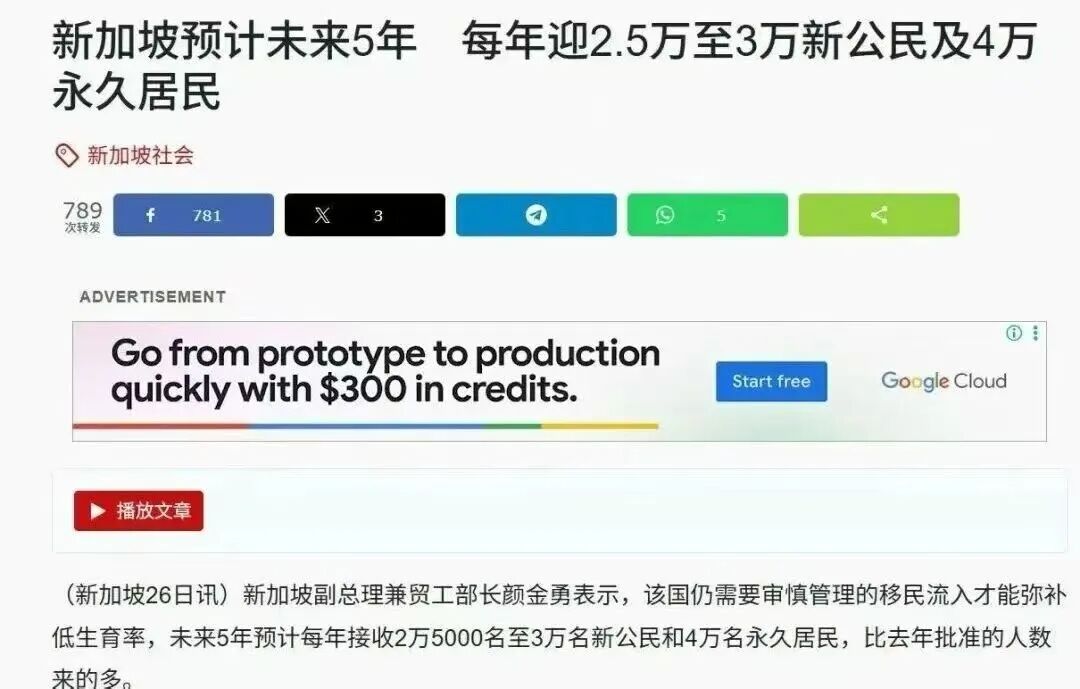
Task: Click the 播放文章 play button
Action: tap(138, 511)
